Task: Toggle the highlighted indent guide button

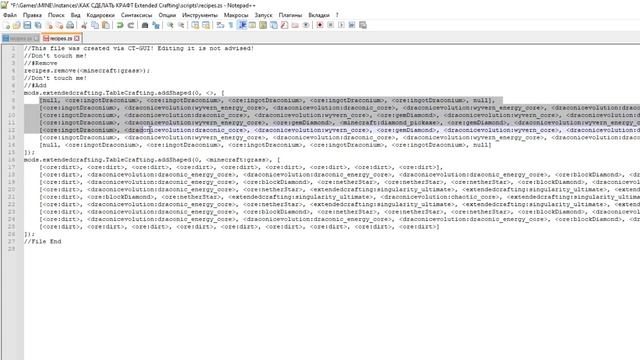Action: click(x=242, y=25)
